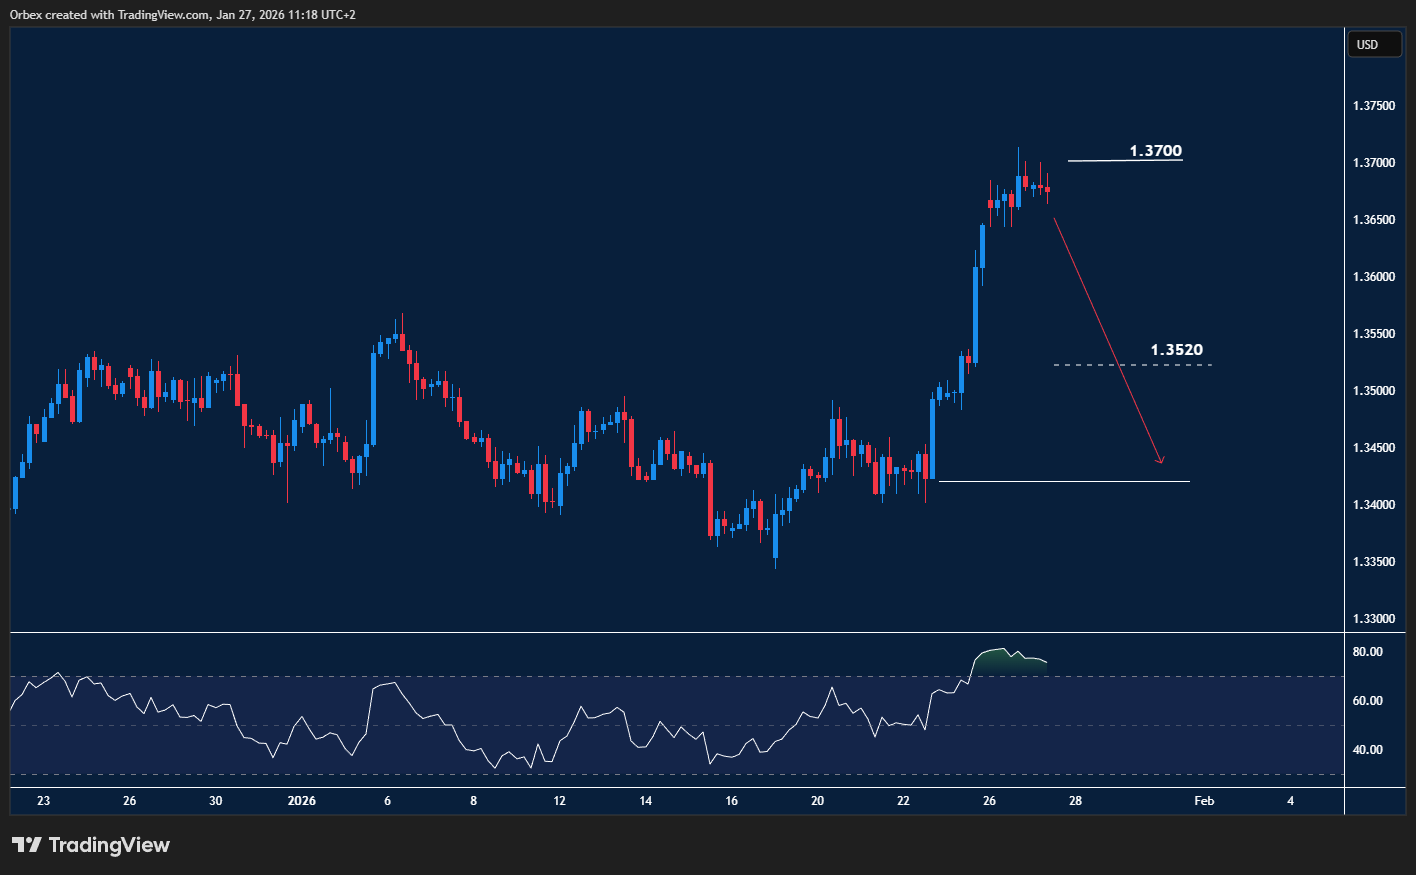Select the 1.33500 price axis label
1416x875 pixels.
tap(1375, 562)
